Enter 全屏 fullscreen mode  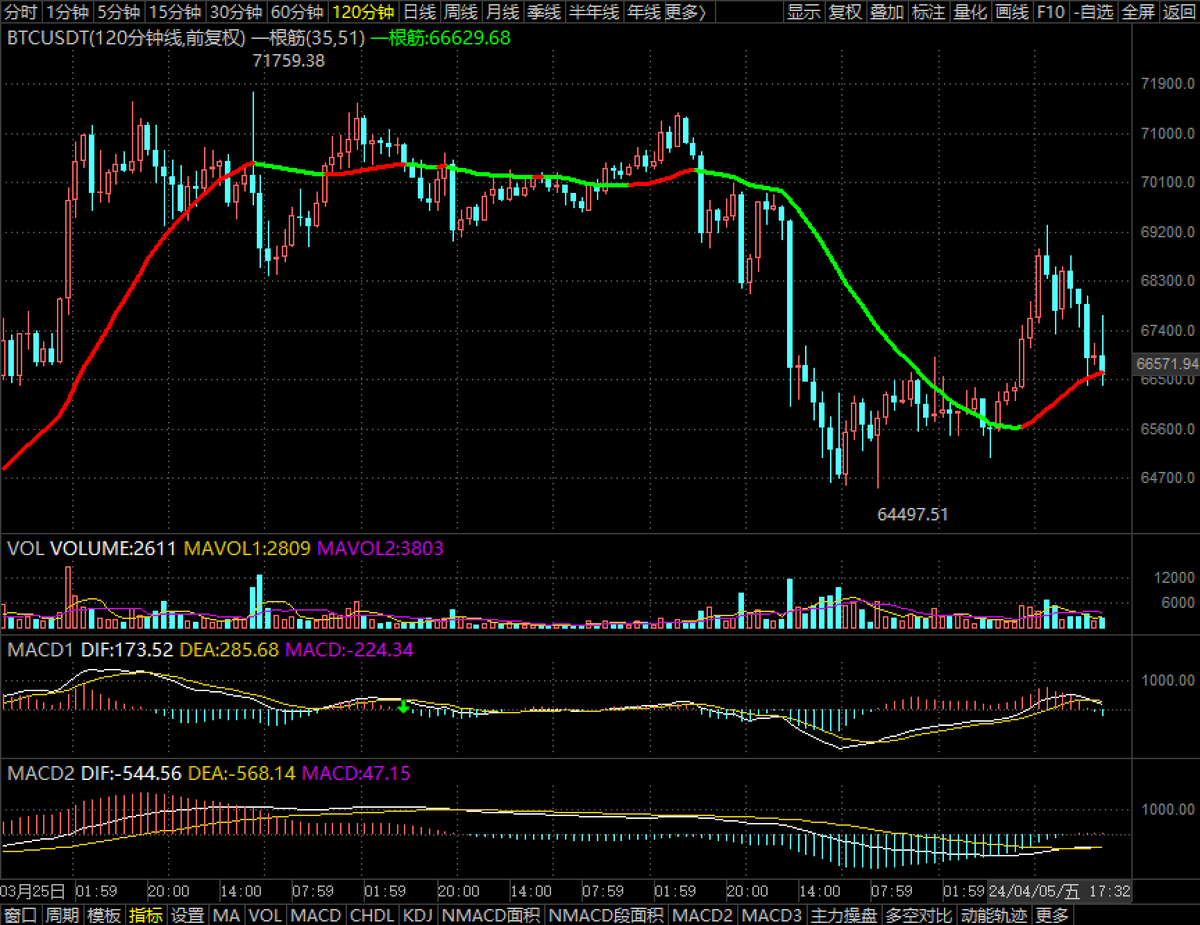point(1138,12)
